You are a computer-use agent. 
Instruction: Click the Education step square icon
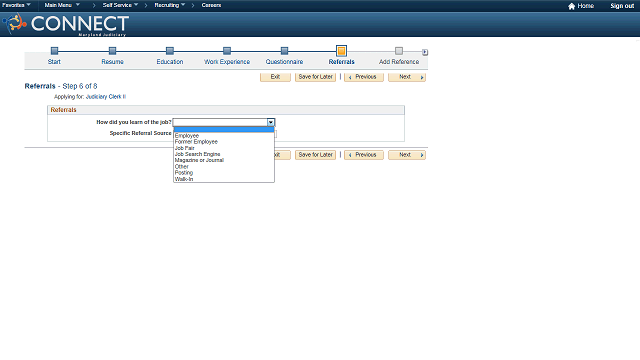tap(170, 51)
